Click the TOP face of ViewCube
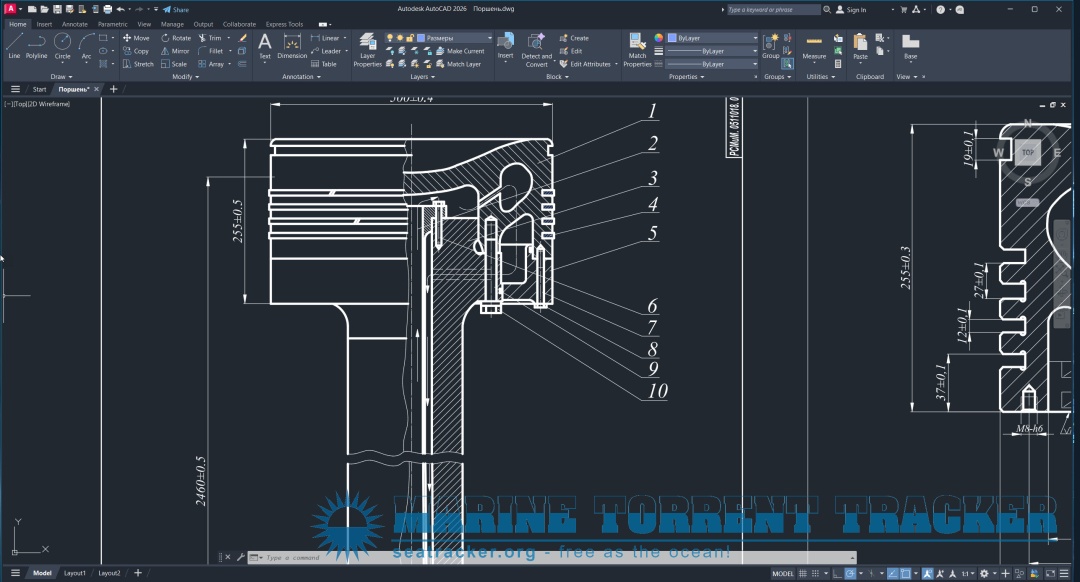This screenshot has height=582, width=1080. [1028, 152]
